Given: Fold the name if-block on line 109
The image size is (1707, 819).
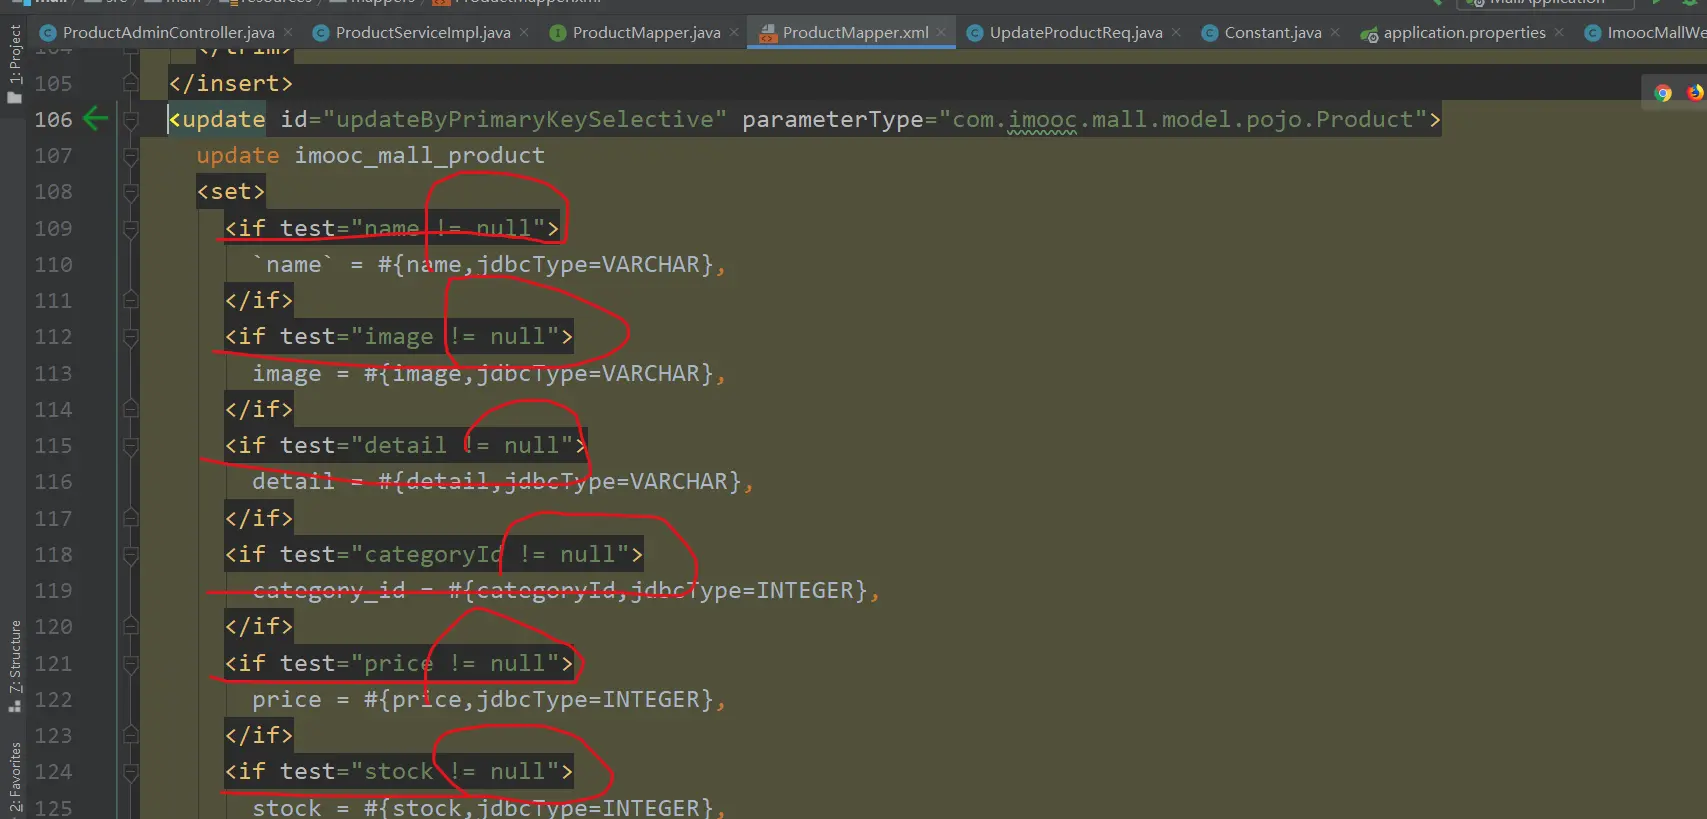Looking at the screenshot, I should pos(130,229).
